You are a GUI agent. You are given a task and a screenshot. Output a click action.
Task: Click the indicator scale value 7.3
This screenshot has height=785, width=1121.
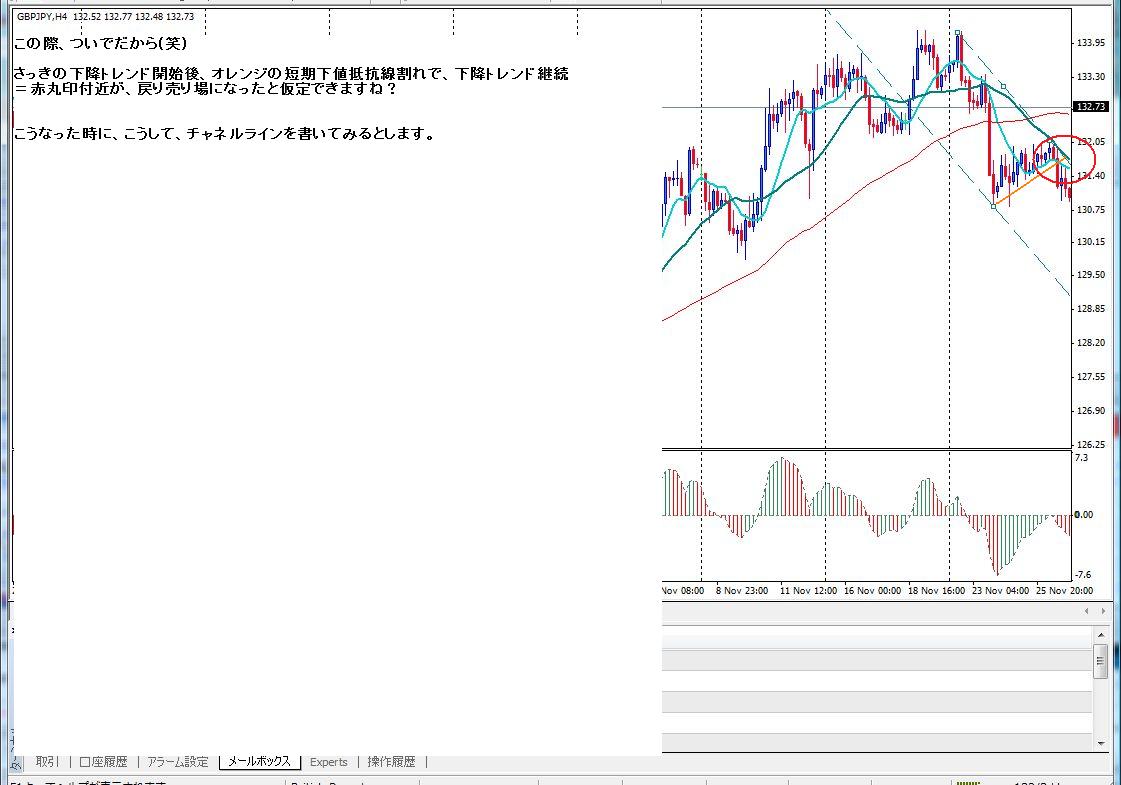1081,458
